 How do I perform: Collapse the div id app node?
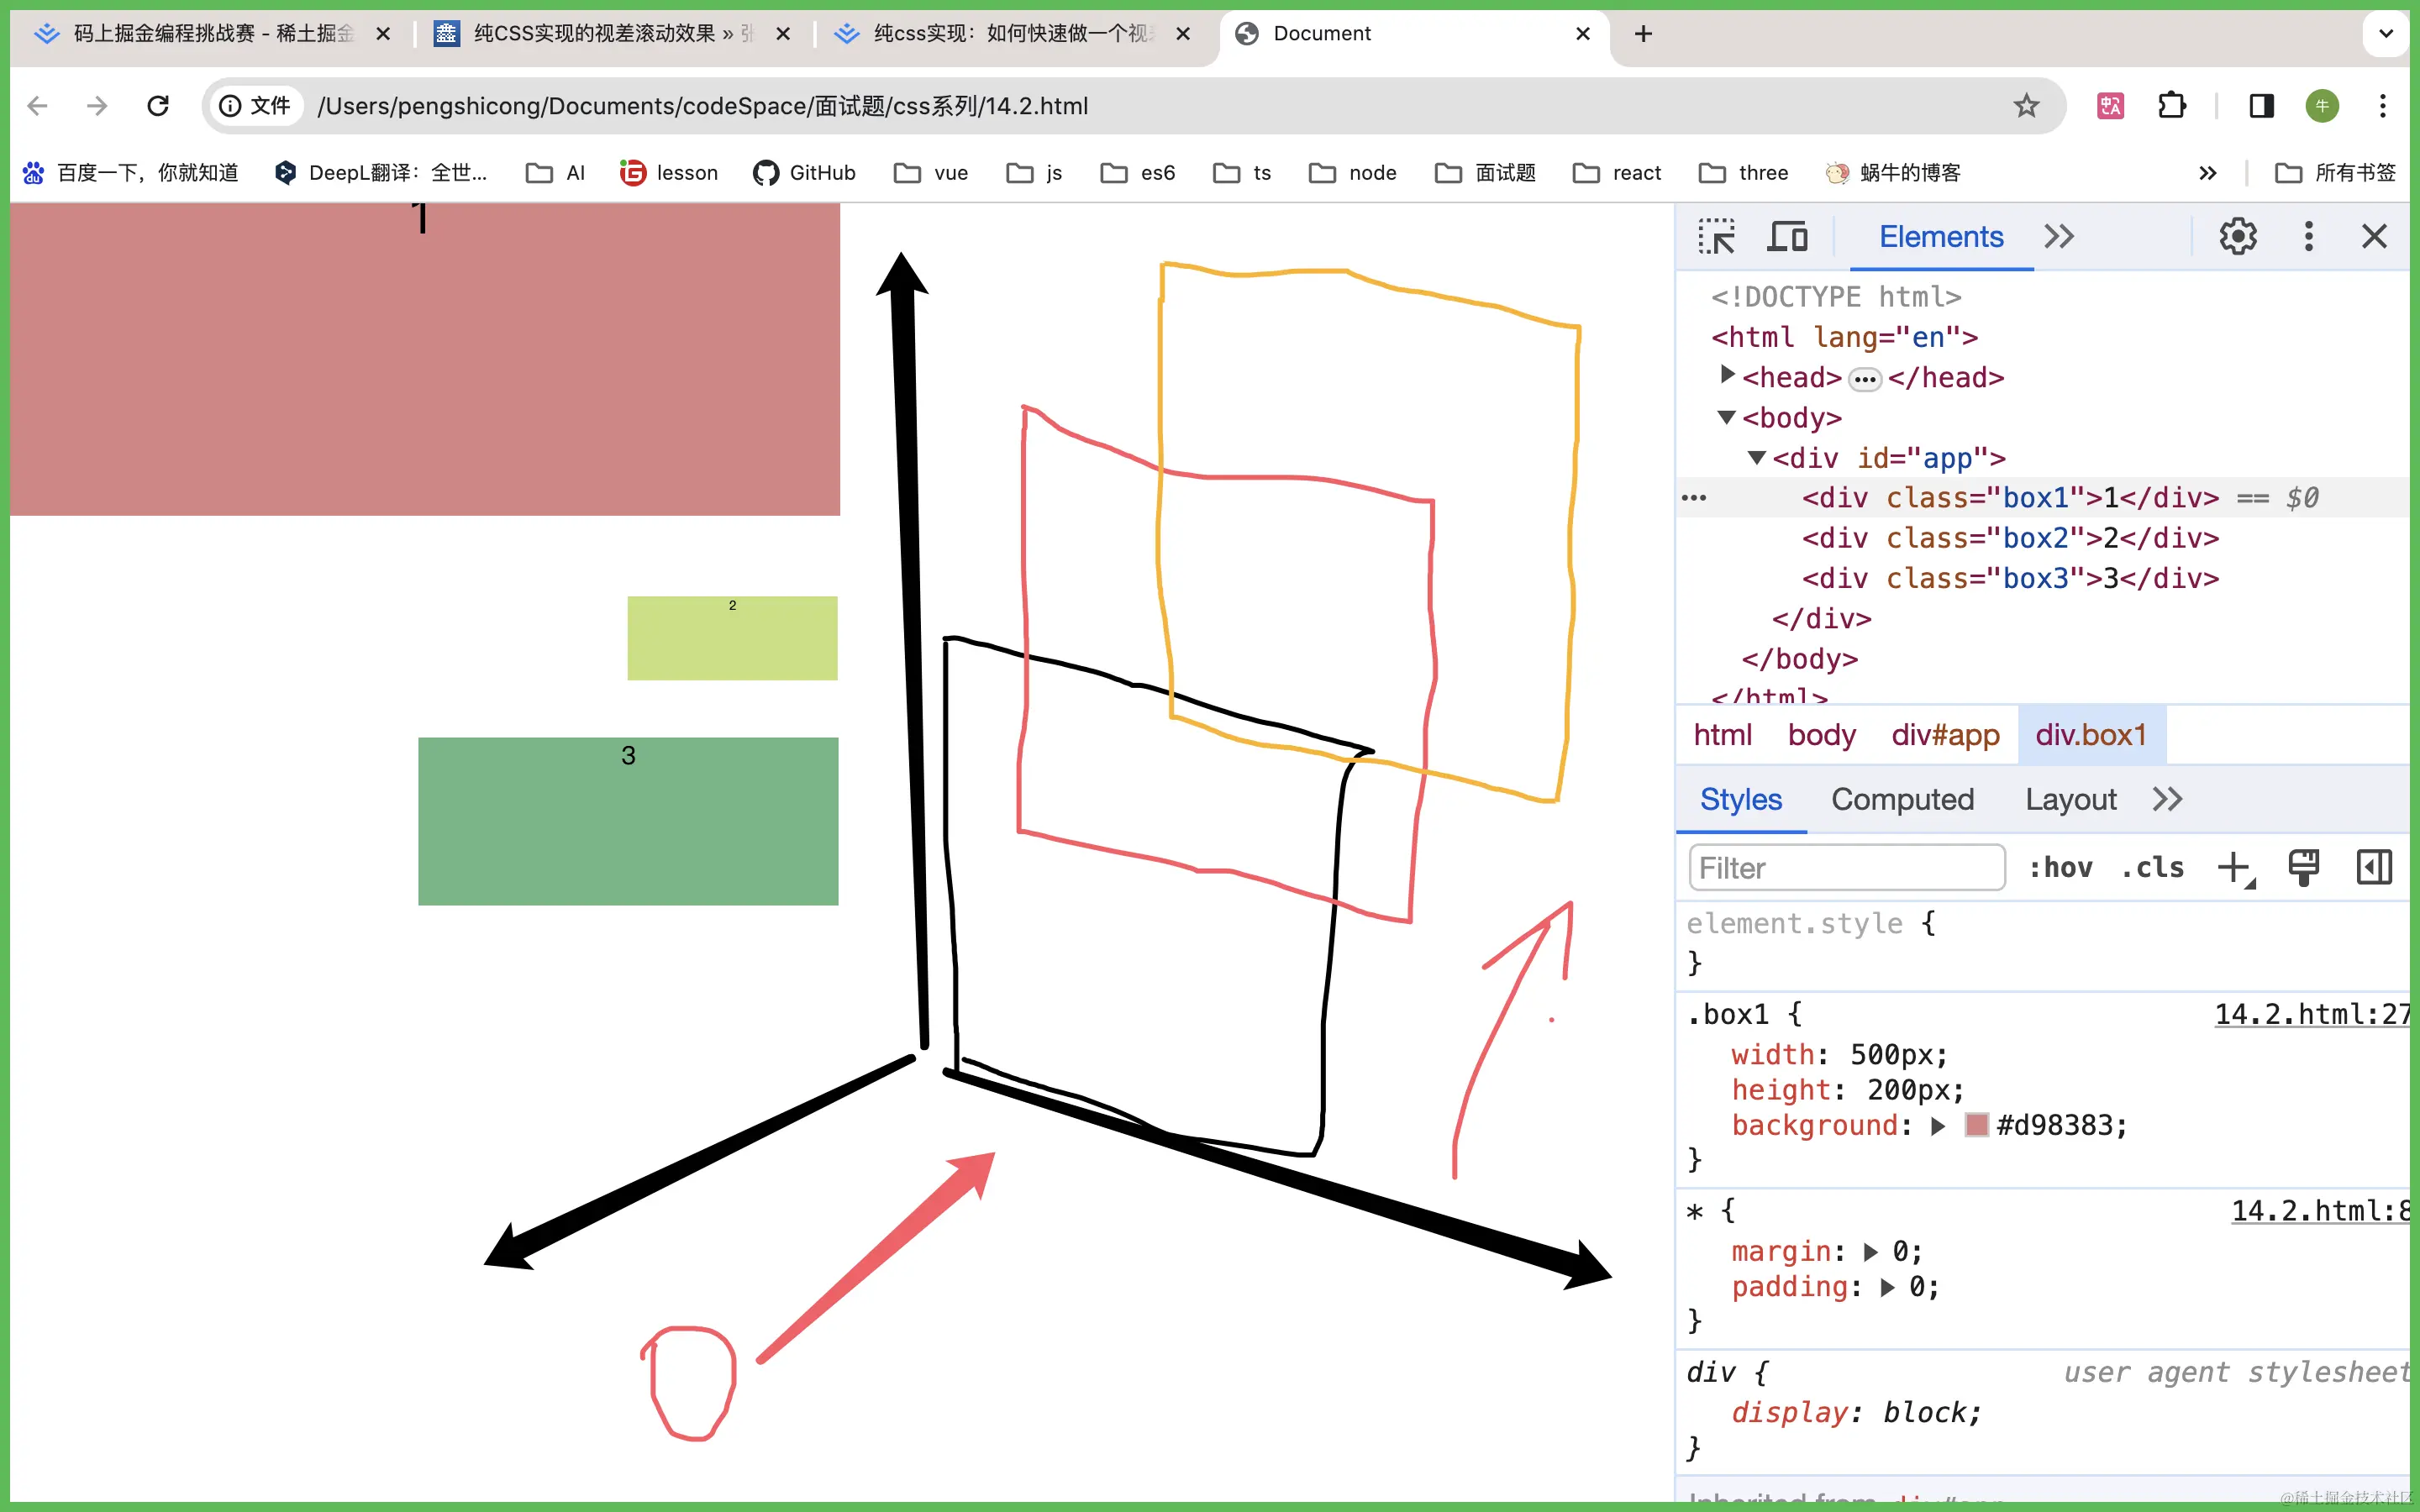(1757, 458)
